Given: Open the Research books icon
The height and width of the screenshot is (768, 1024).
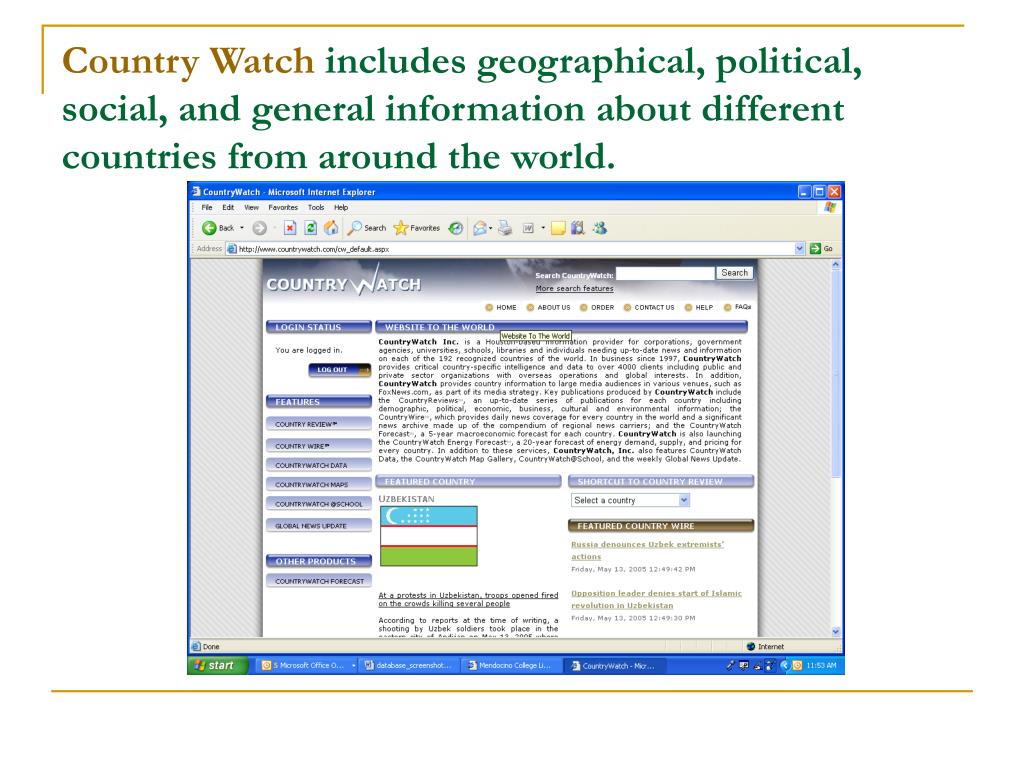Looking at the screenshot, I should pyautogui.click(x=577, y=228).
